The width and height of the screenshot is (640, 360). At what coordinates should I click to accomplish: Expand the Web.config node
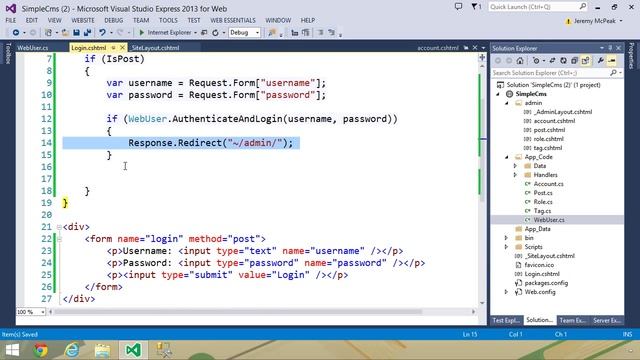coord(506,292)
